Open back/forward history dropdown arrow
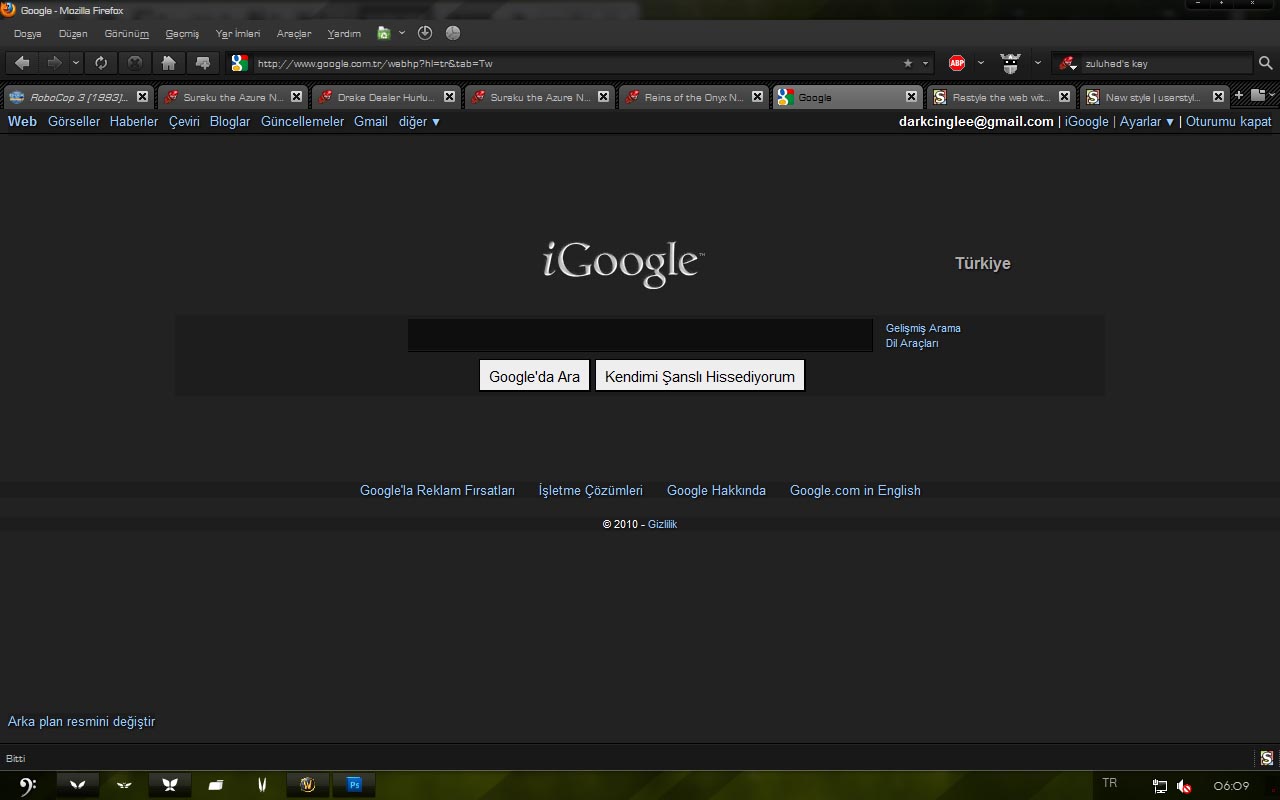Viewport: 1280px width, 800px height. [x=76, y=63]
